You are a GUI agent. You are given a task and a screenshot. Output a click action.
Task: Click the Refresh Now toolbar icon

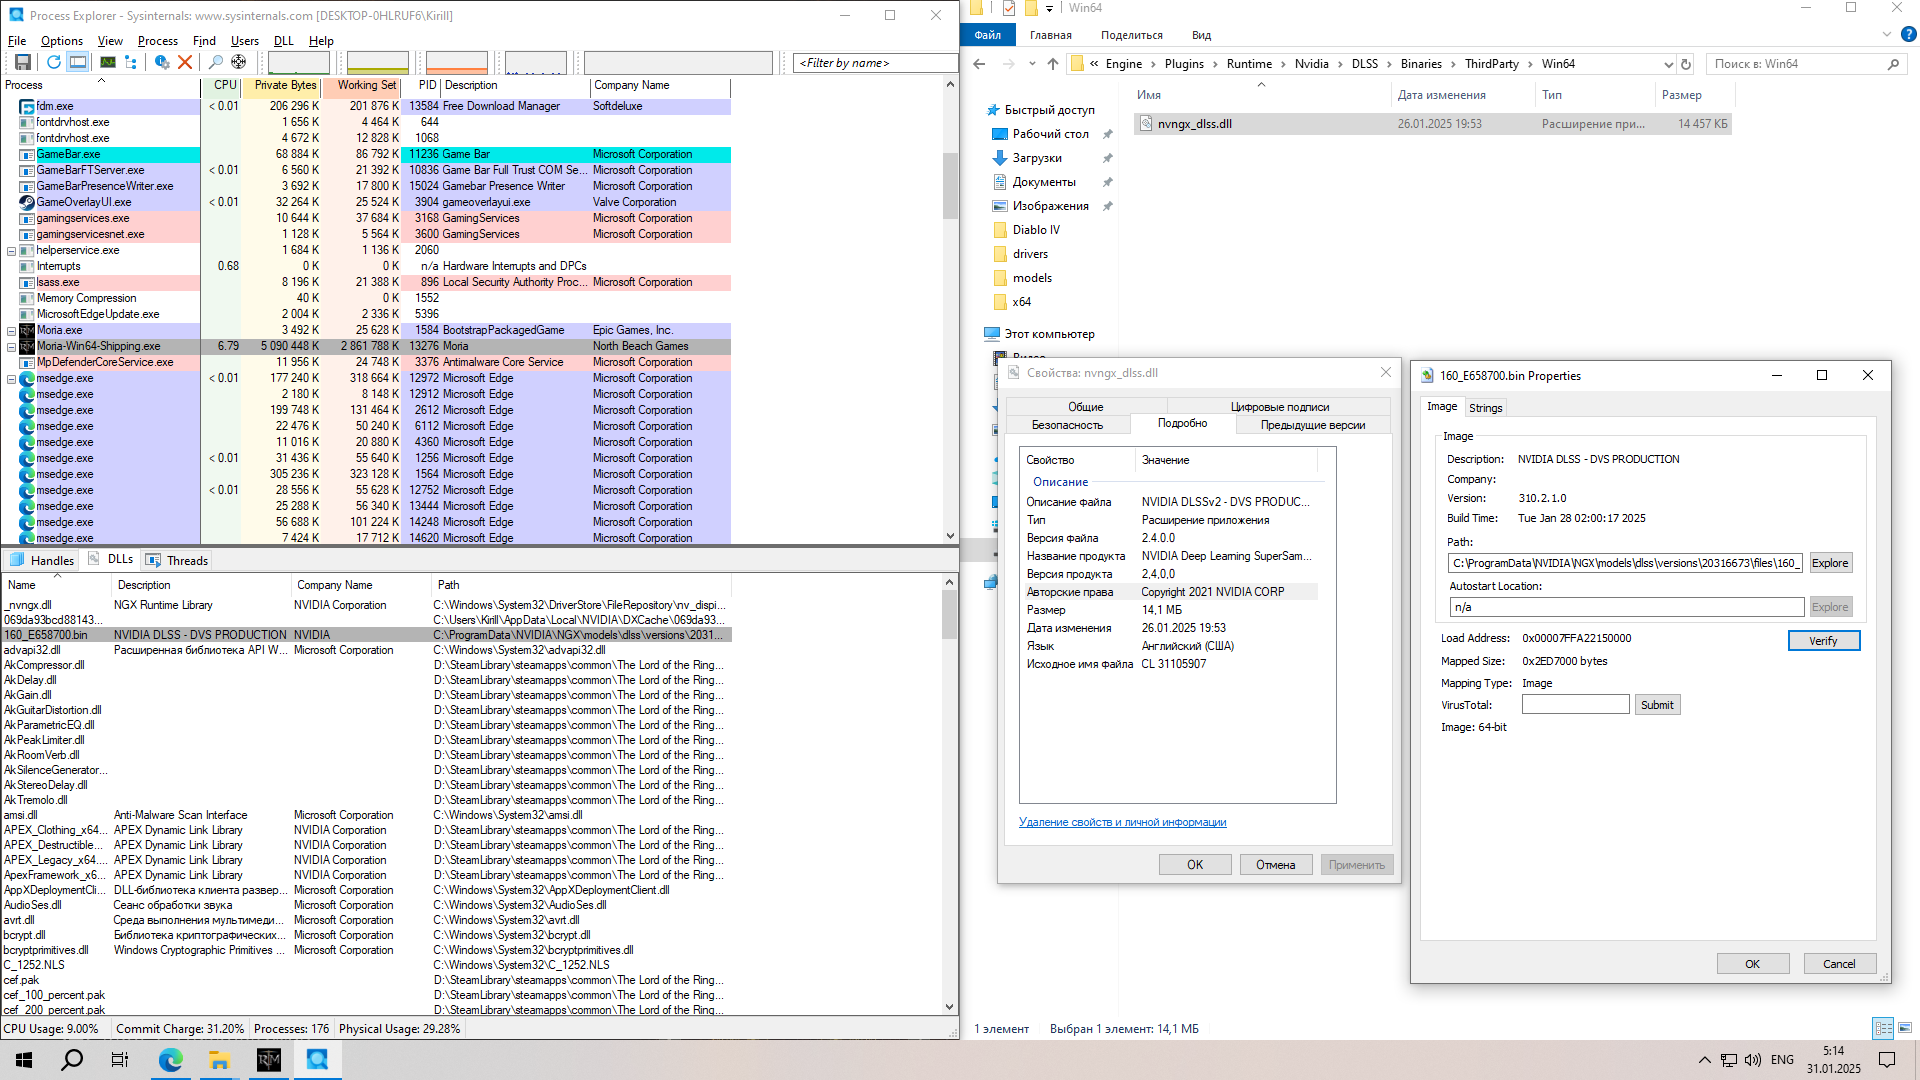pos(53,62)
